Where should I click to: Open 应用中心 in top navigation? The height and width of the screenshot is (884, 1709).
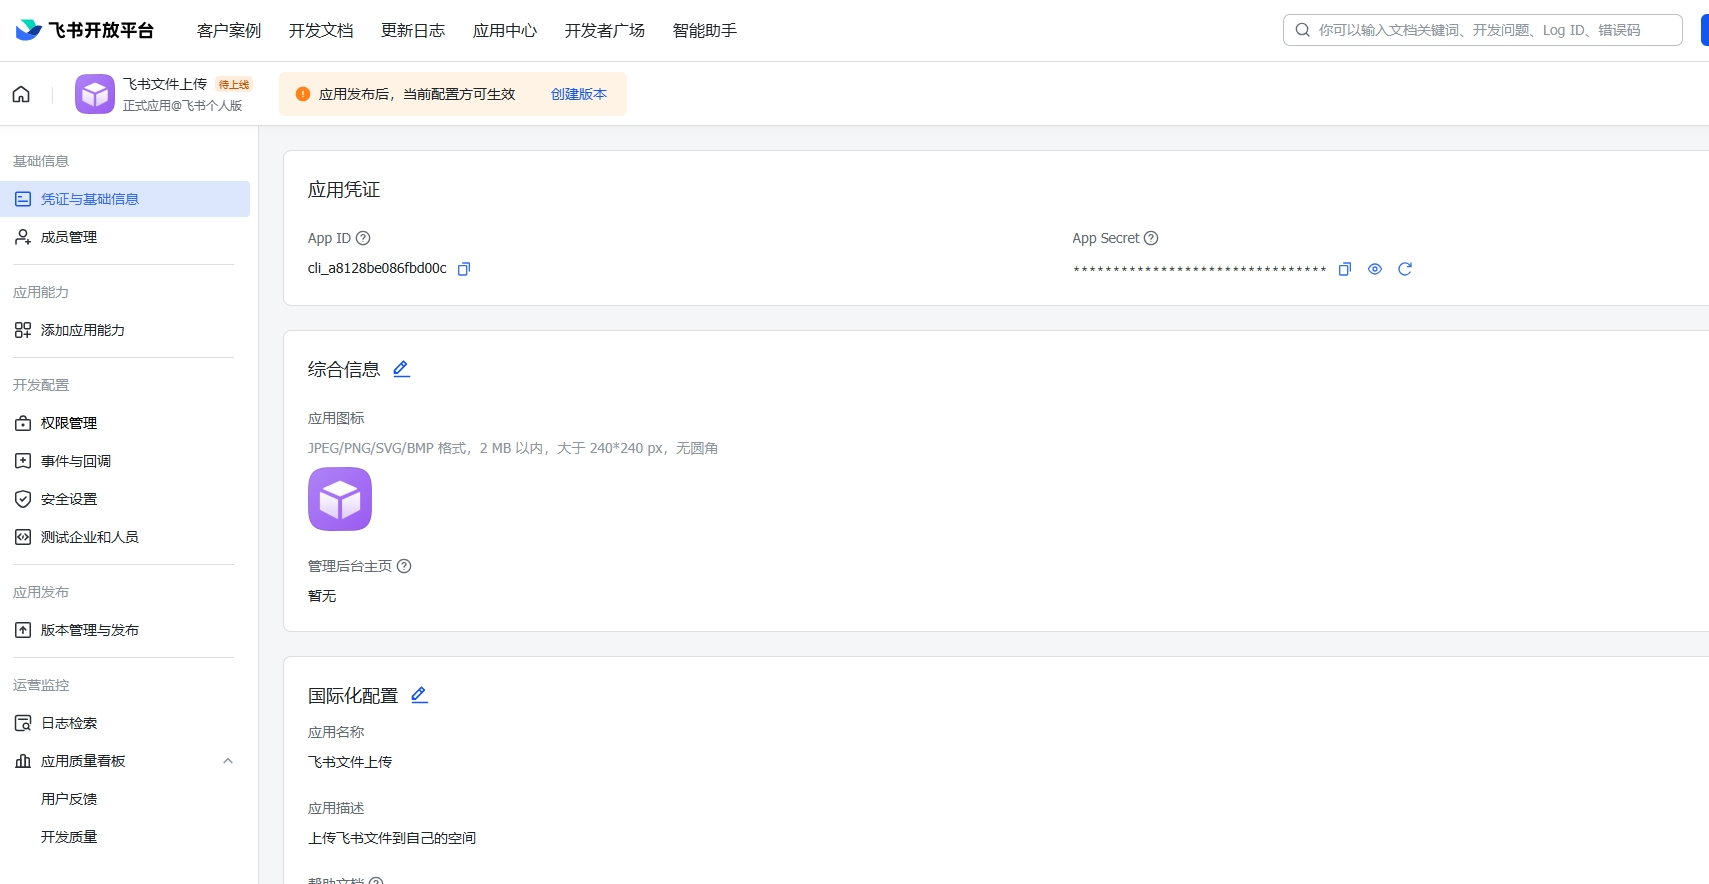[x=505, y=31]
